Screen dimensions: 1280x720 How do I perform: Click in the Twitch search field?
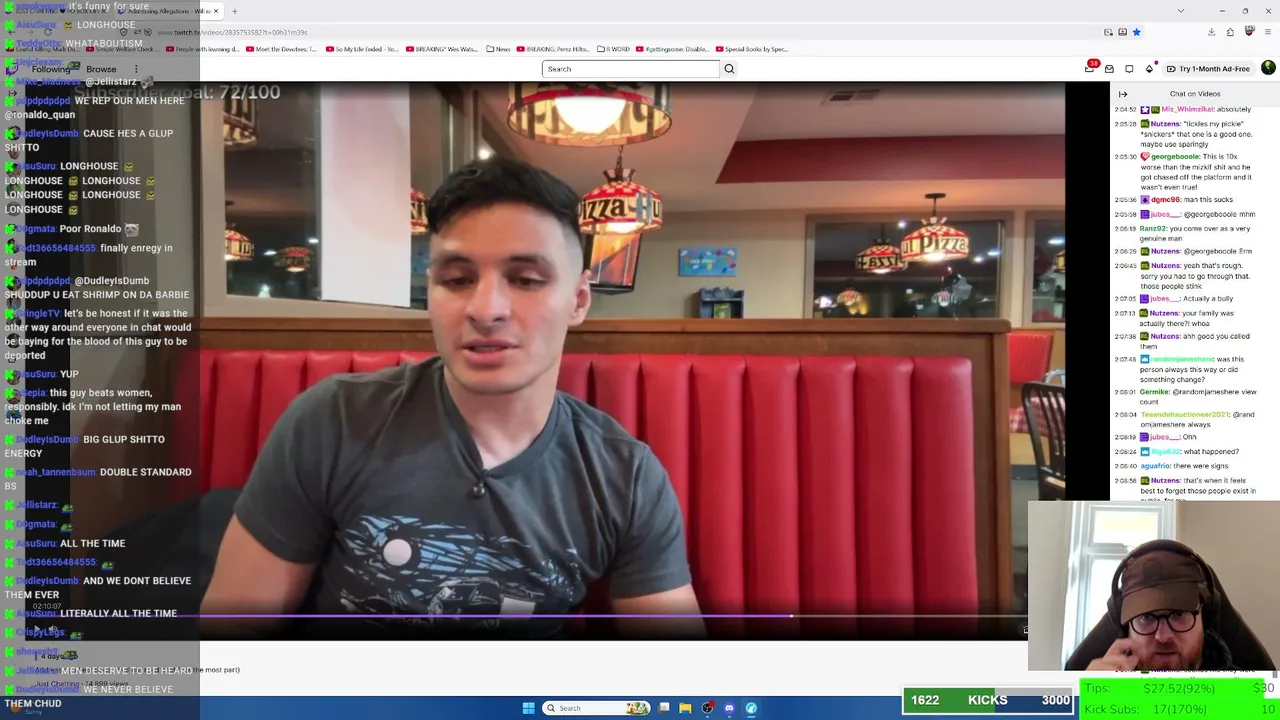(x=630, y=69)
